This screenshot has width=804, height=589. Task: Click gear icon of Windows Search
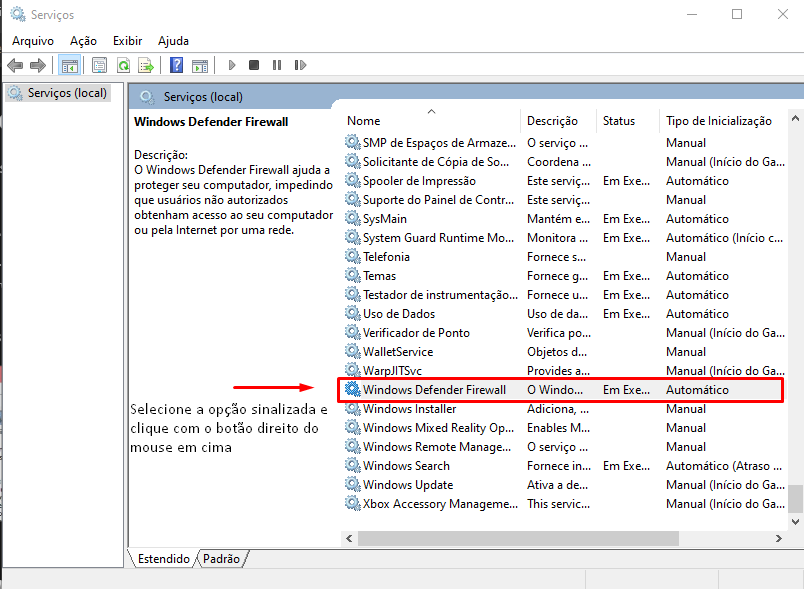tap(353, 465)
